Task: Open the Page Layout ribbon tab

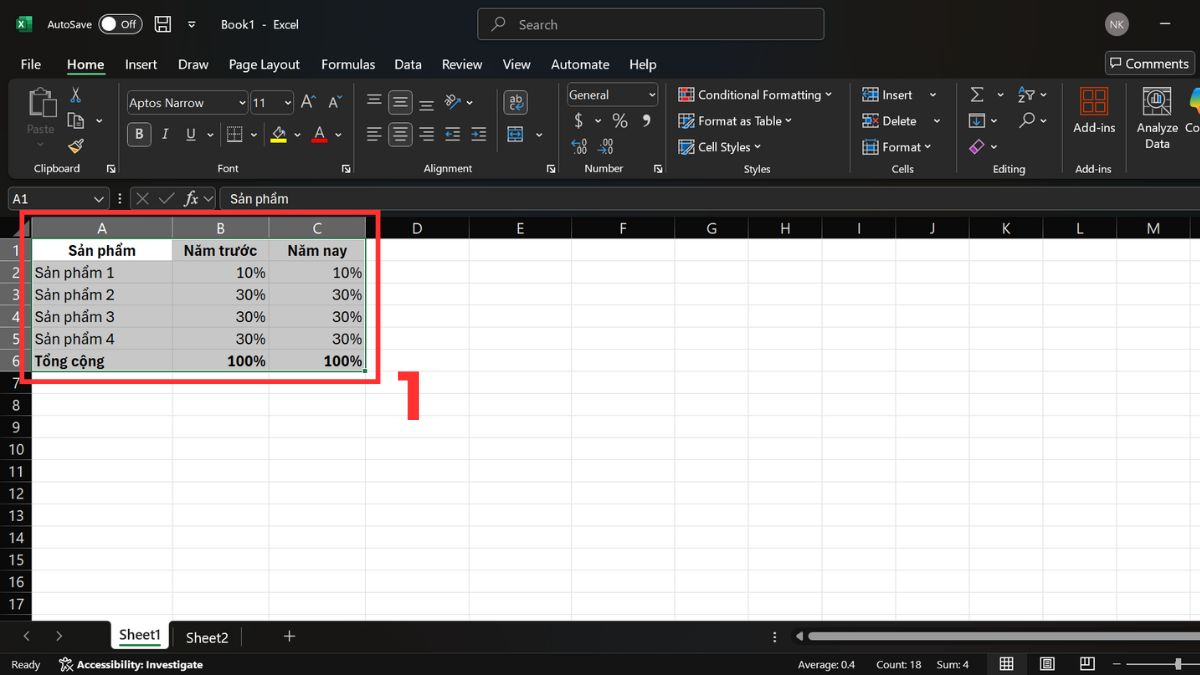Action: 264,64
